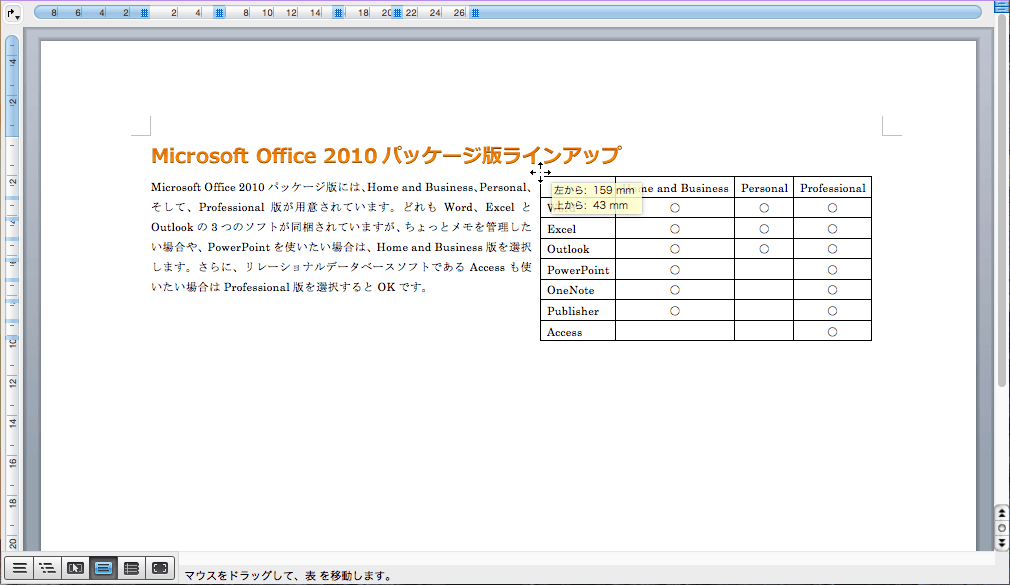Jump to previous page double-up arrow
The height and width of the screenshot is (585, 1010).
[x=1002, y=514]
